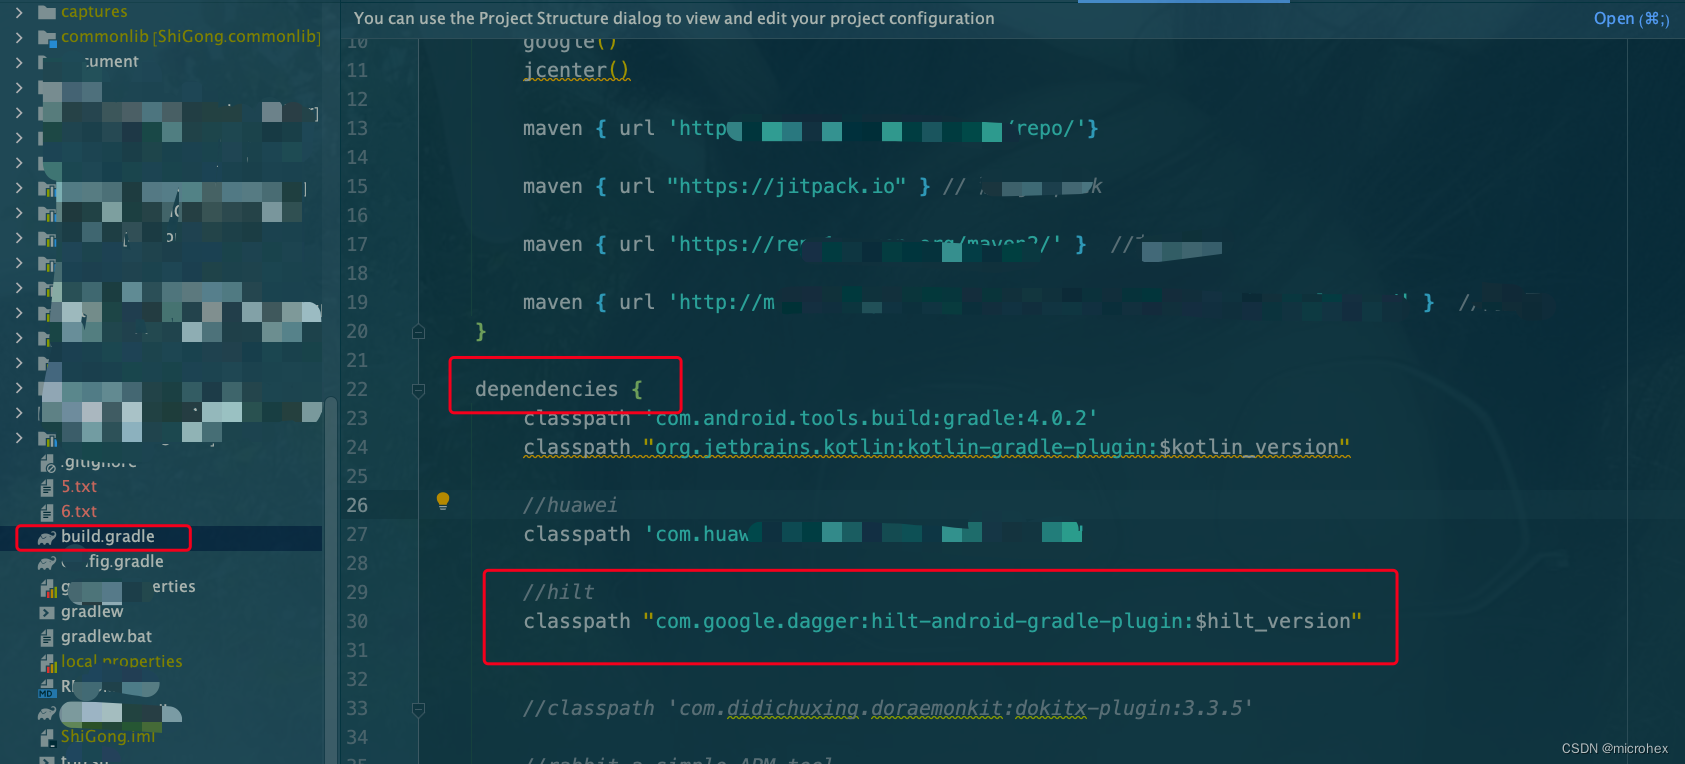Click the ShiGong.iml file icon
1685x764 pixels.
pos(47,737)
